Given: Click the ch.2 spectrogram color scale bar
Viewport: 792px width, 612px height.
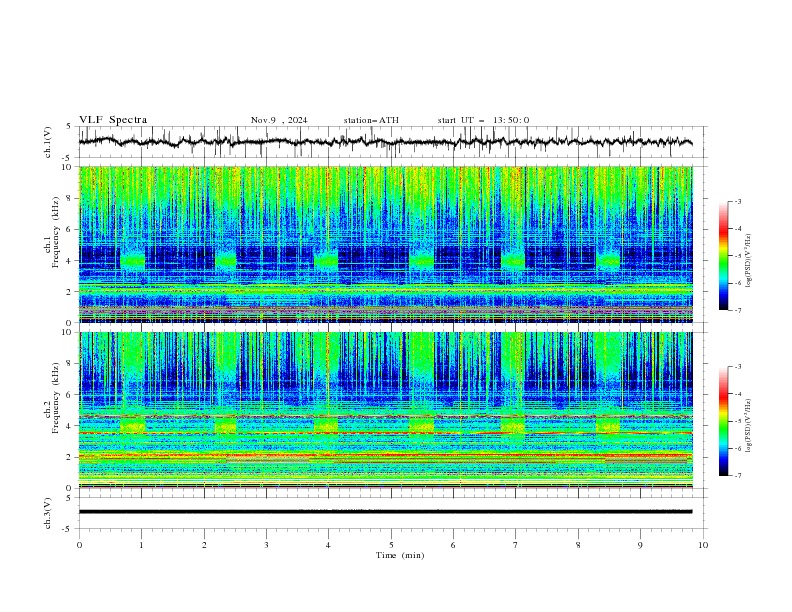Looking at the screenshot, I should click(x=723, y=421).
